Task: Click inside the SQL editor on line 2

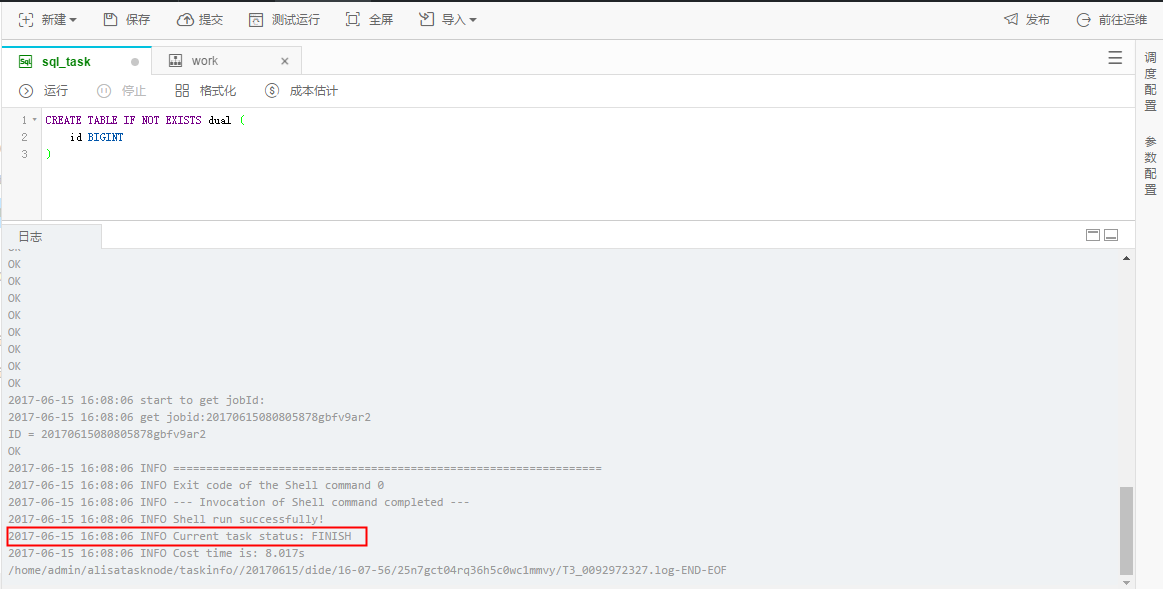Action: [586, 137]
